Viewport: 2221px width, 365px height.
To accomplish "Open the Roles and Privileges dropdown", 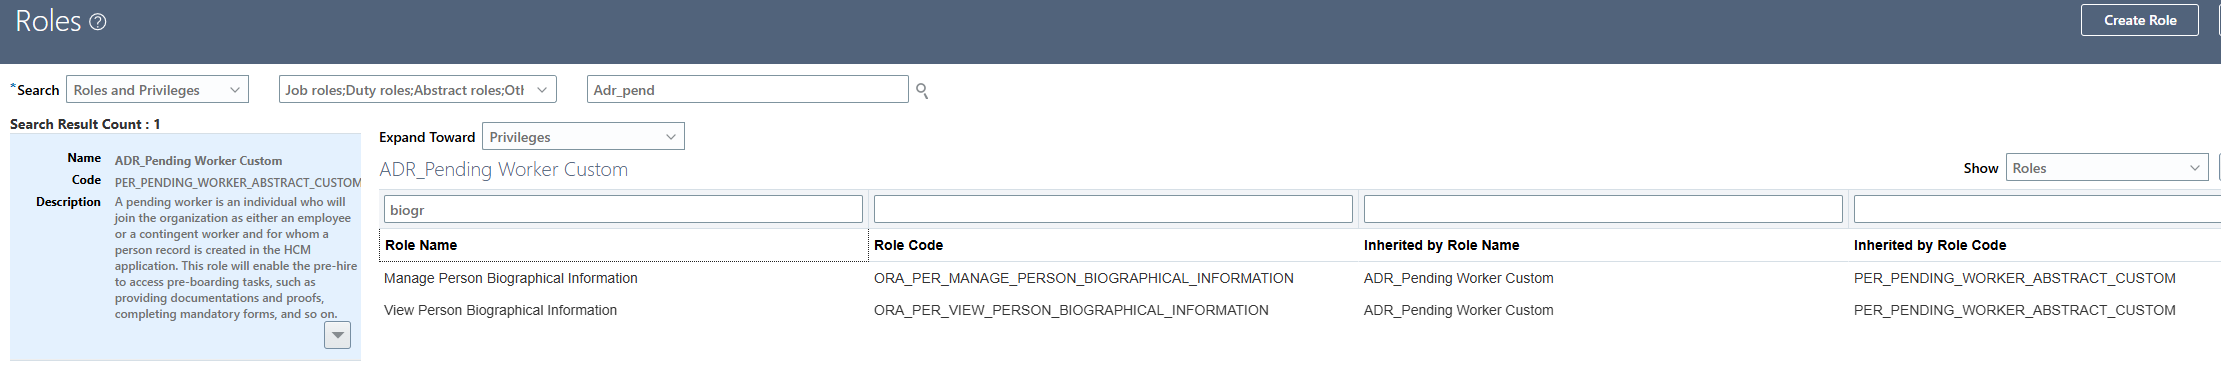I will tap(158, 90).
